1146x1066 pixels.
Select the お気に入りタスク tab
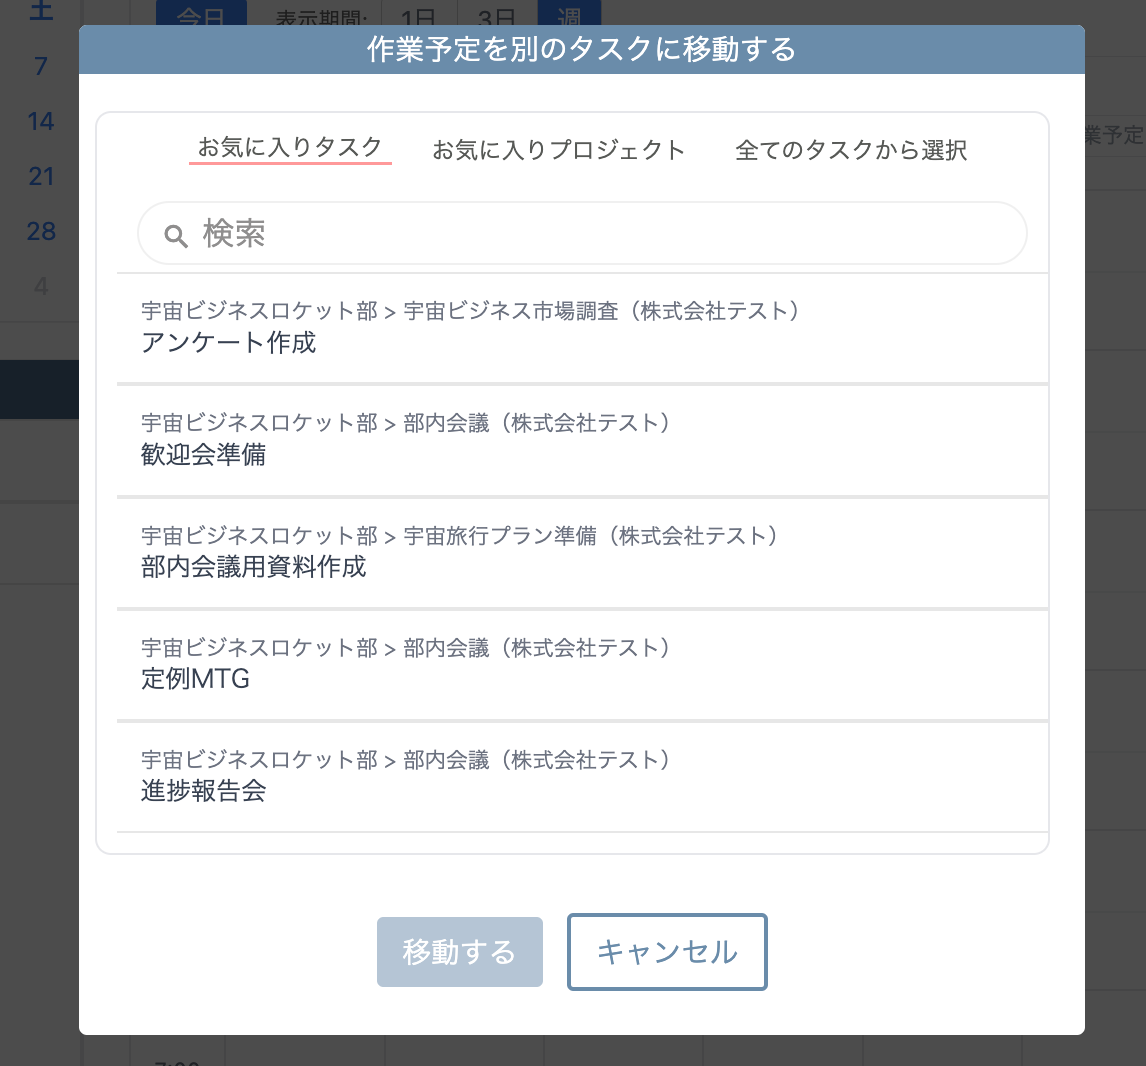coord(290,149)
